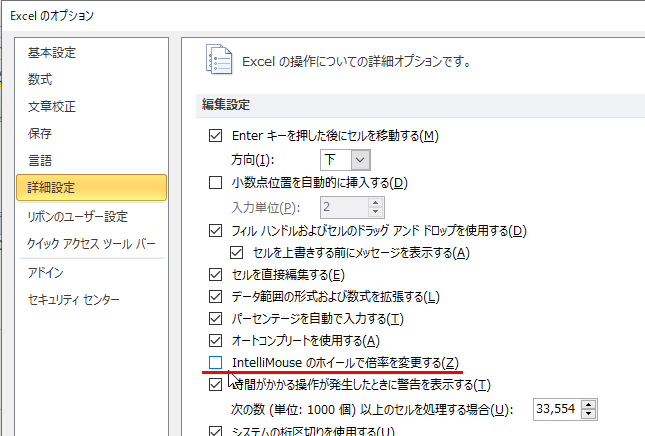Select the highlighted 詳細設定 category
Screen dimensions: 645x436
91,188
